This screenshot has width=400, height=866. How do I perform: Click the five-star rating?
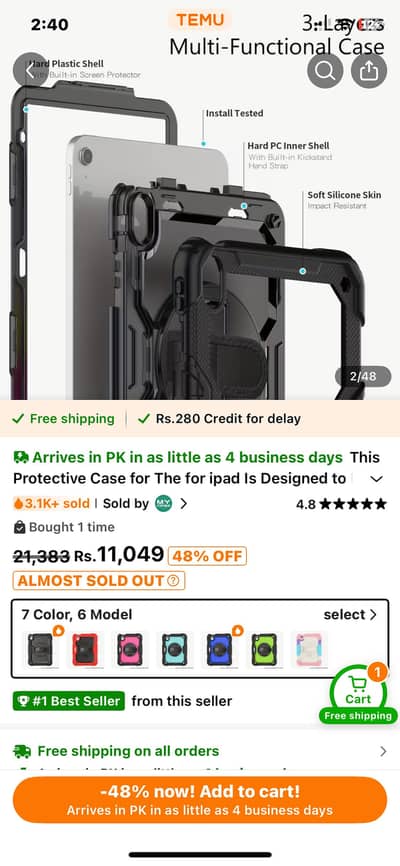pyautogui.click(x=353, y=504)
